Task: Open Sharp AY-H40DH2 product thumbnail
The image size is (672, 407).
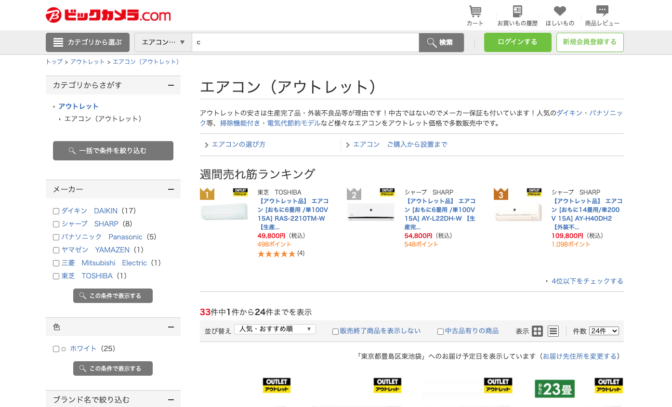Action: [x=518, y=212]
